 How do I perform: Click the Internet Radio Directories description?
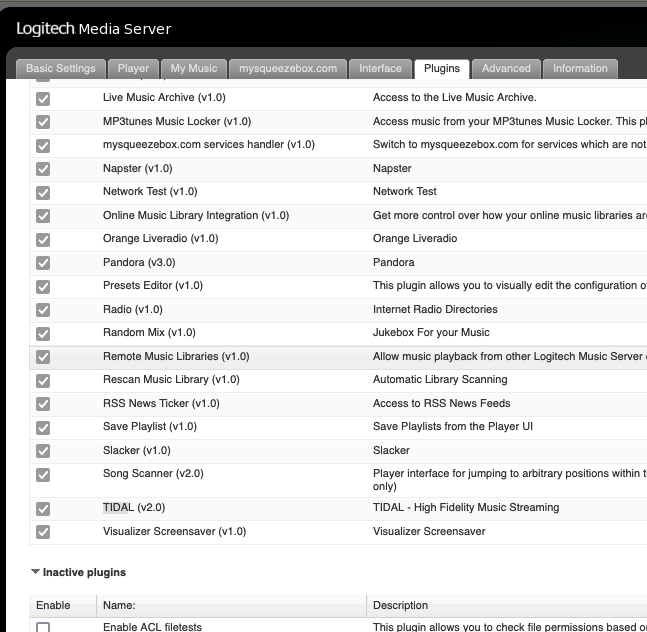tap(435, 309)
